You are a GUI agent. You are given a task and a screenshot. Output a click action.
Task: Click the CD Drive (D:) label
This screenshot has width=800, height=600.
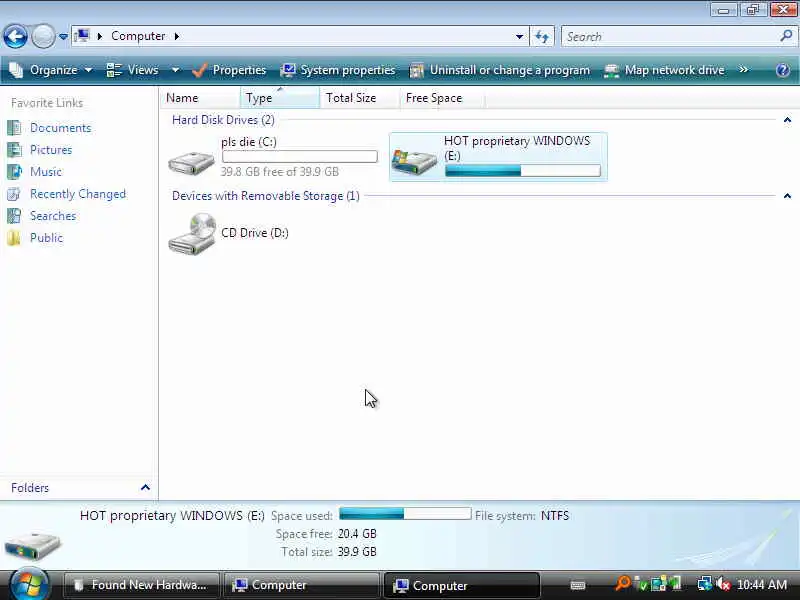(x=255, y=233)
